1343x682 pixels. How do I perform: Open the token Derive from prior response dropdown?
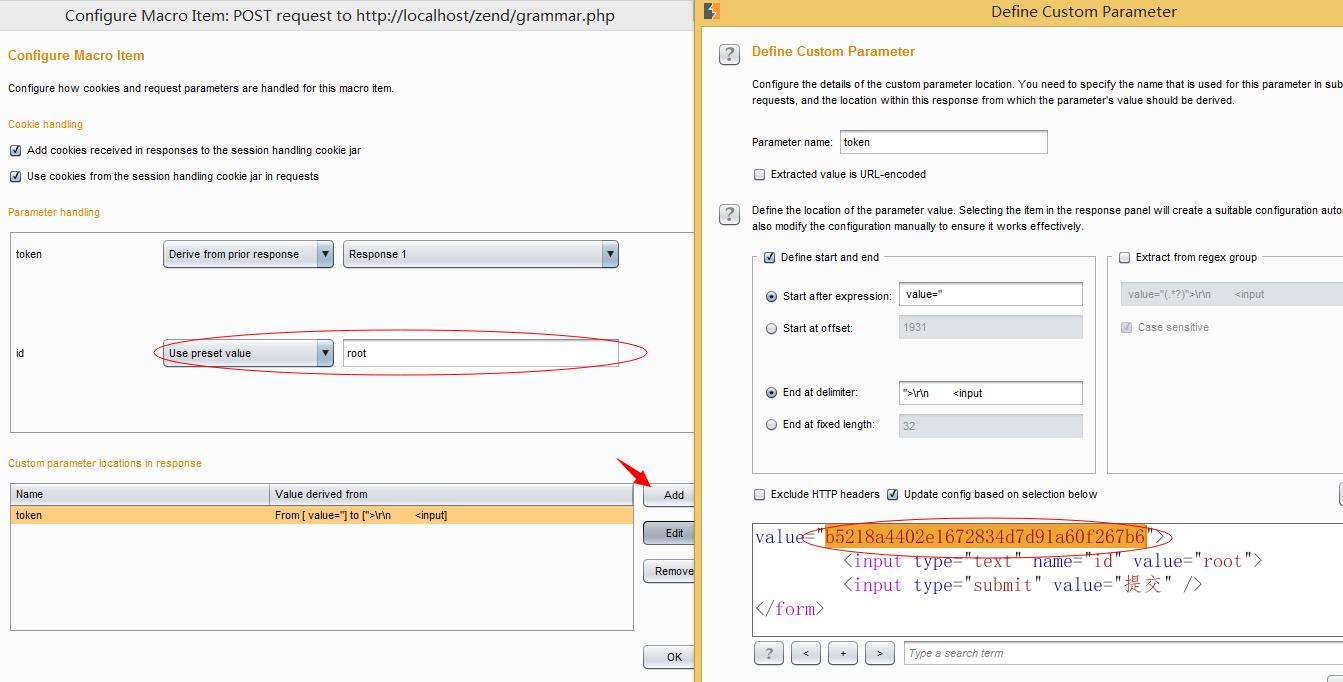click(248, 254)
